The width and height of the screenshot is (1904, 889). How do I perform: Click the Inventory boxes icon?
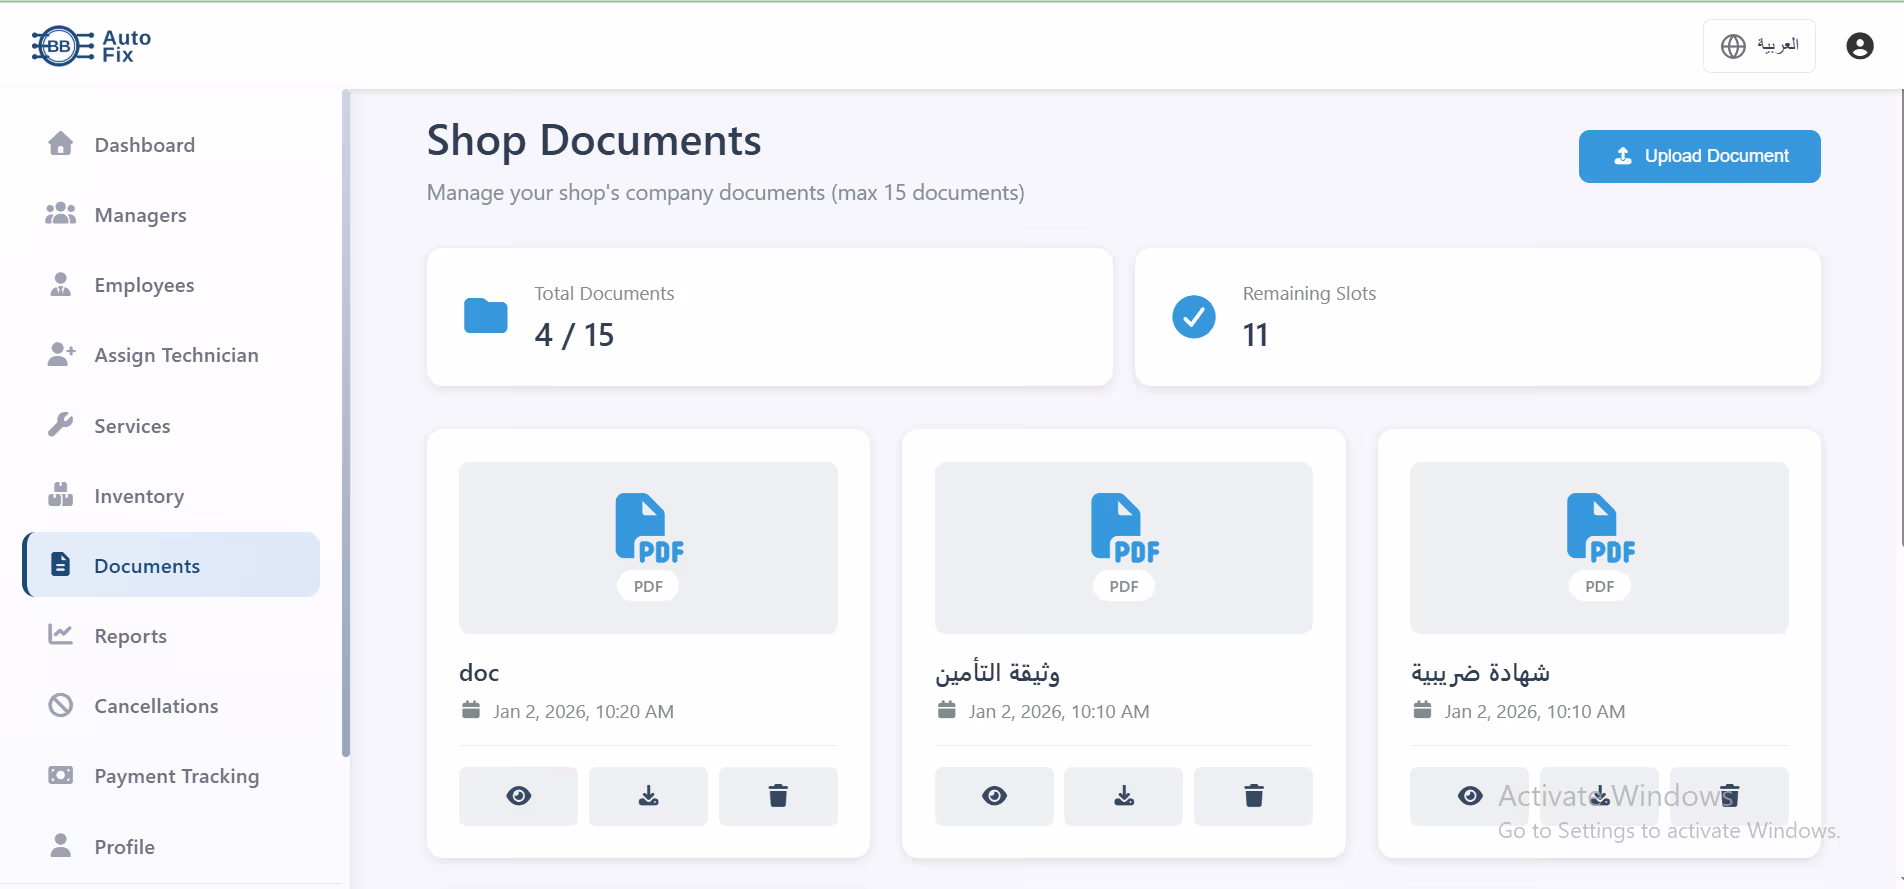tap(61, 495)
